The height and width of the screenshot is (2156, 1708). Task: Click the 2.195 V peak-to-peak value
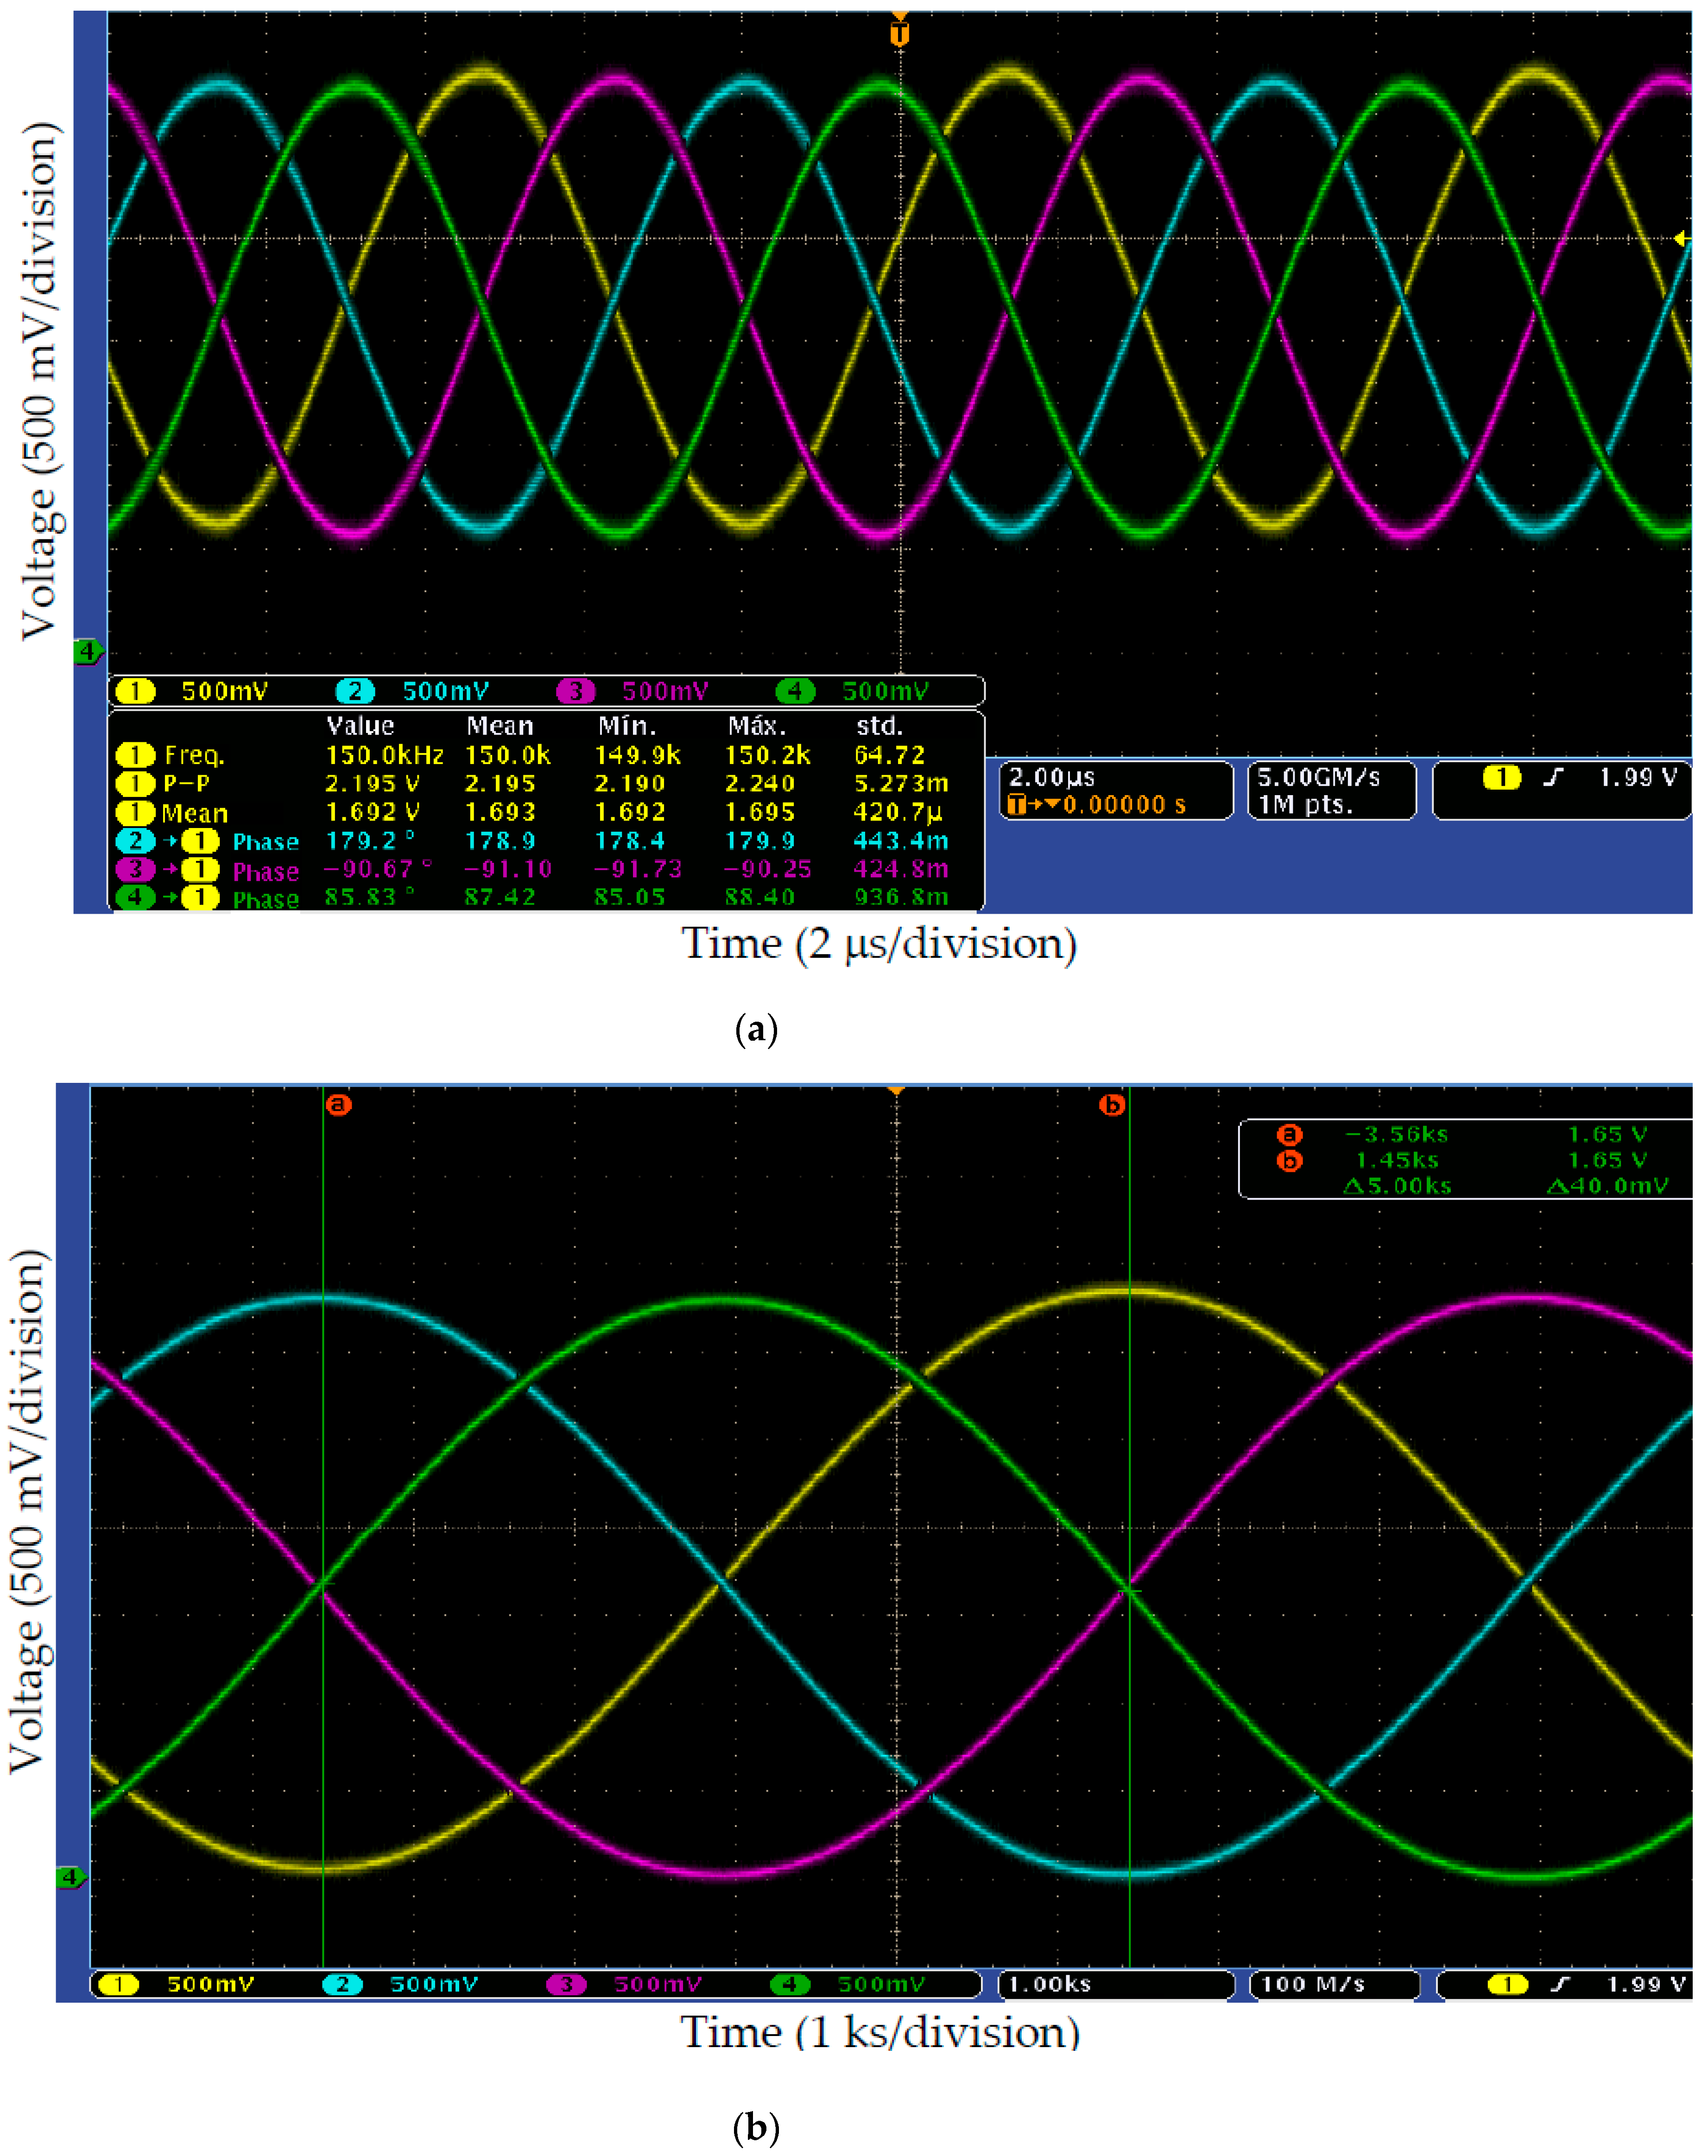(x=372, y=783)
